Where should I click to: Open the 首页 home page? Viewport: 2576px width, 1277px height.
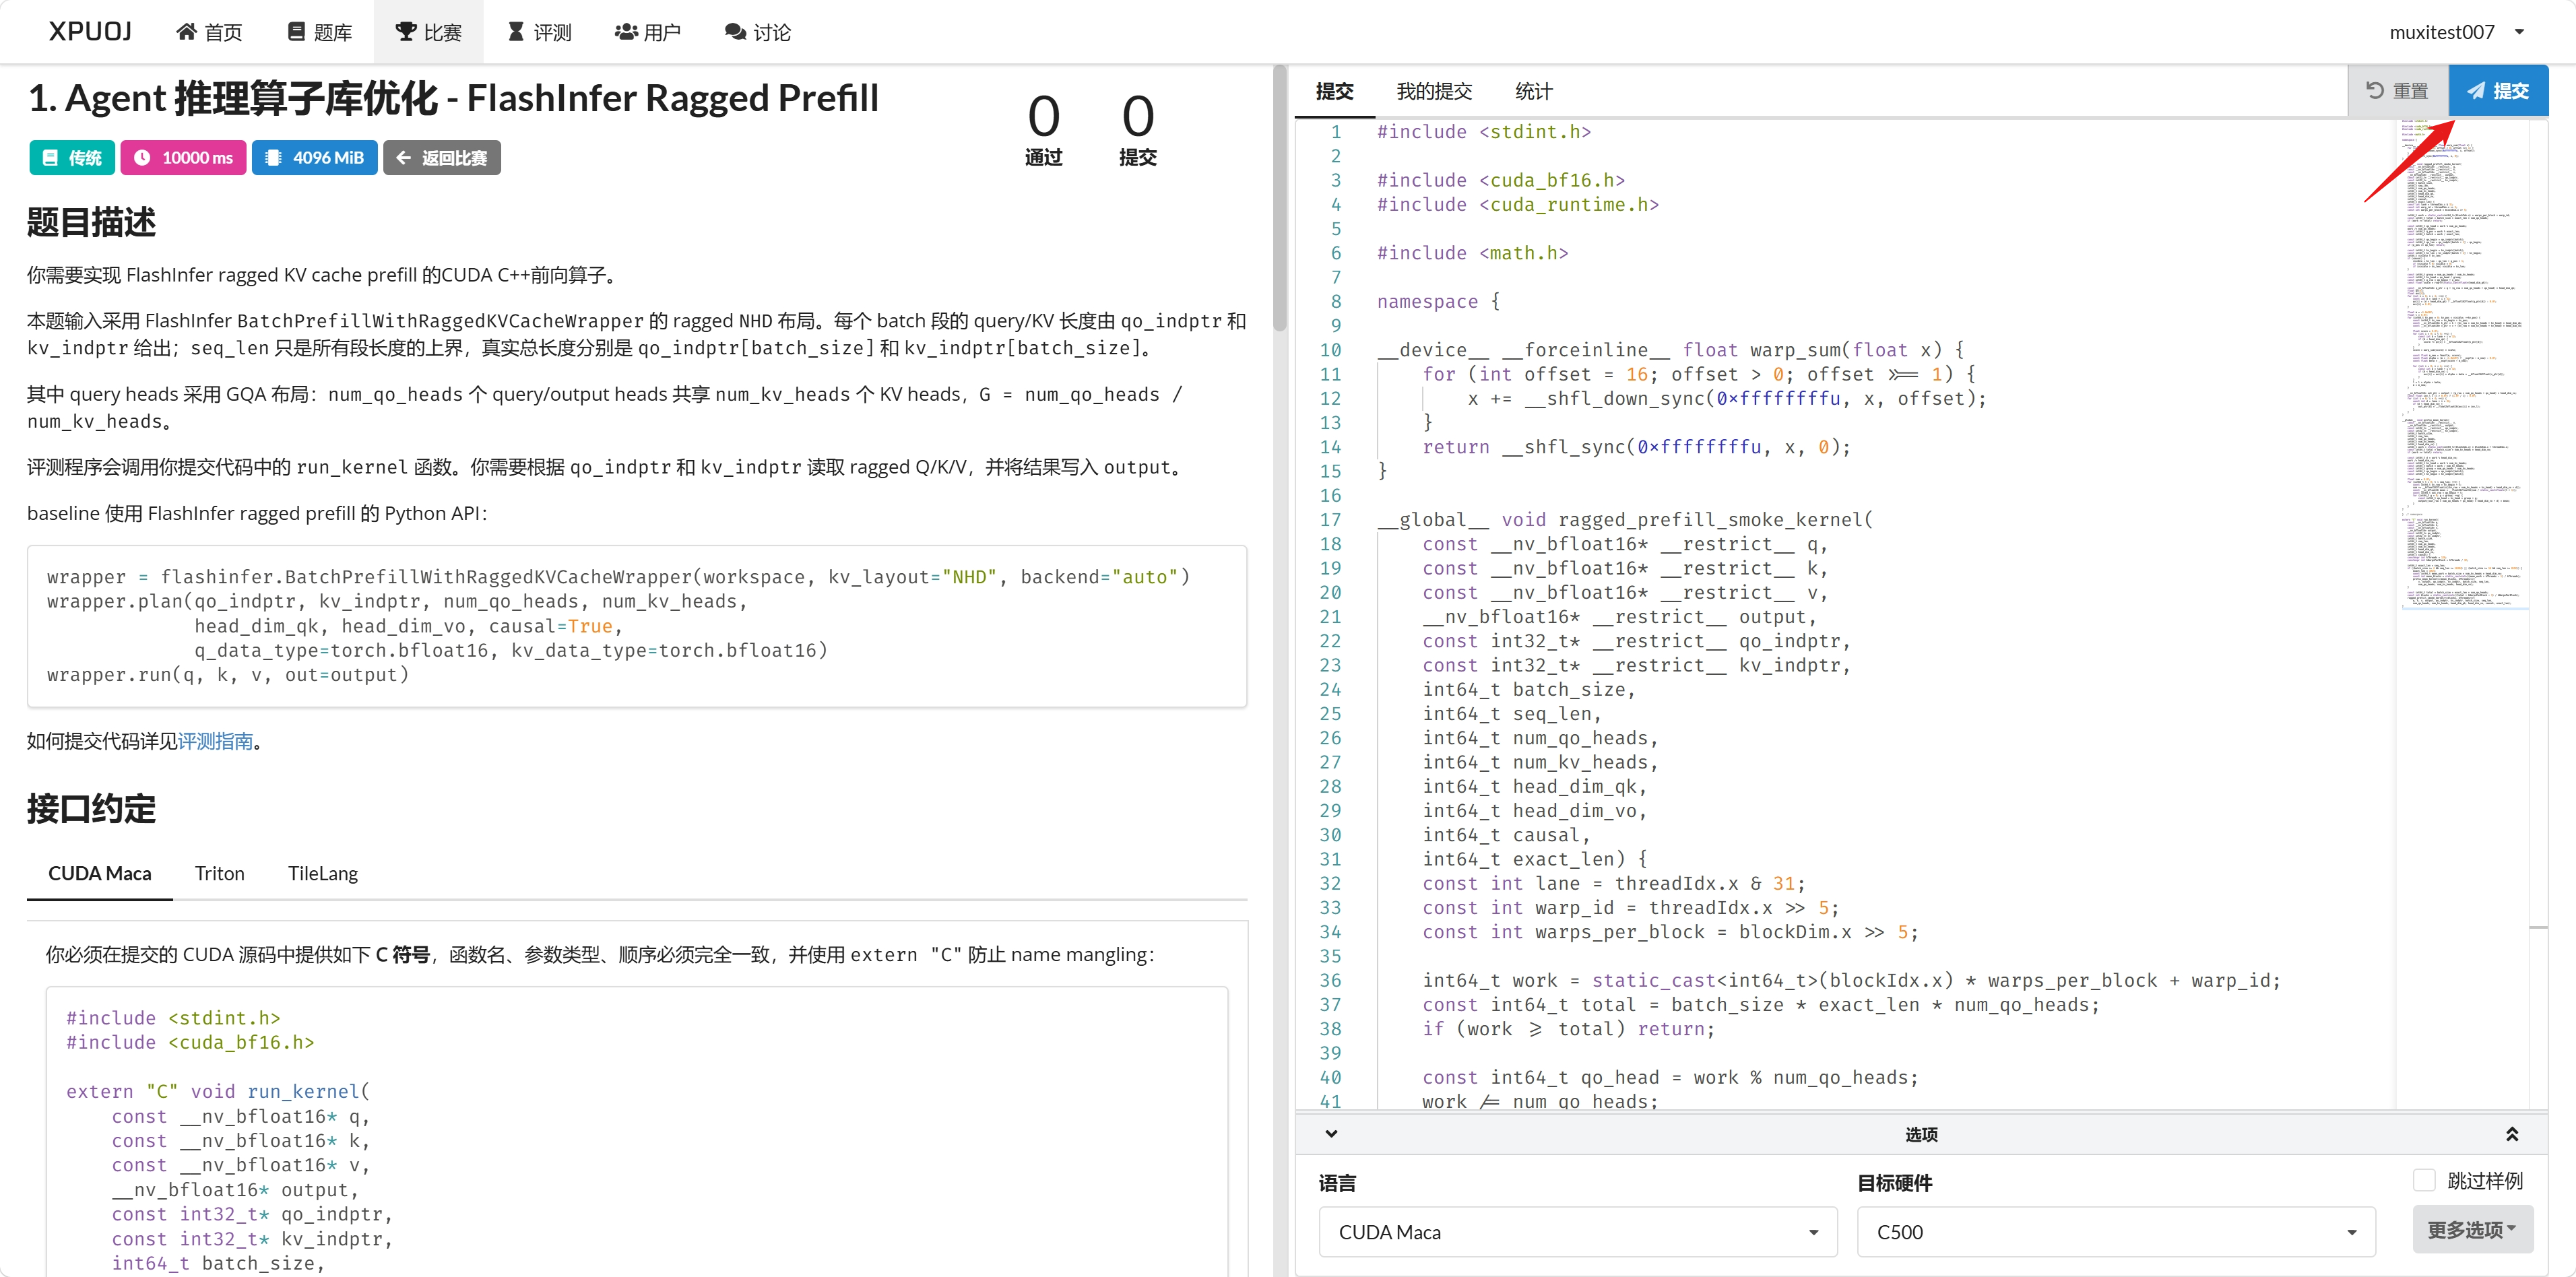coord(209,32)
